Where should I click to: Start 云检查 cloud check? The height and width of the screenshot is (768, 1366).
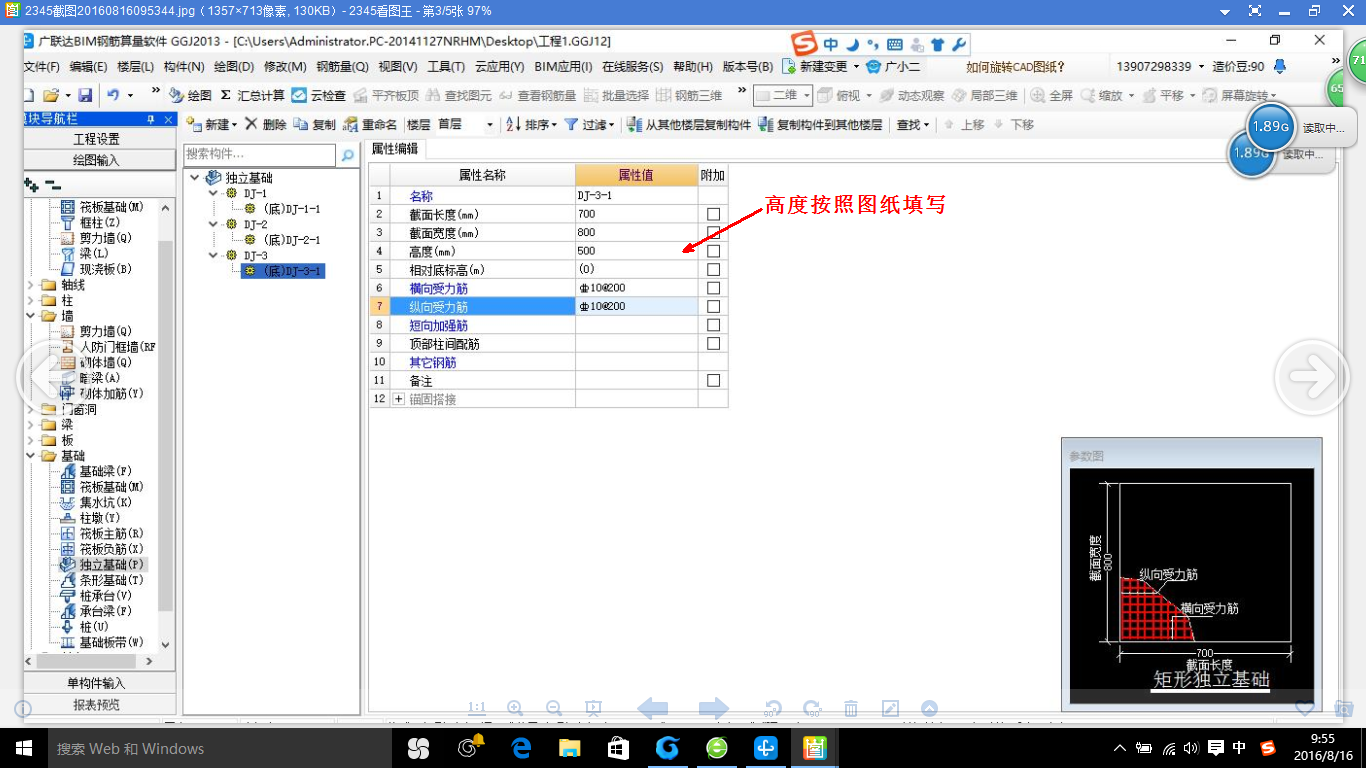click(318, 95)
